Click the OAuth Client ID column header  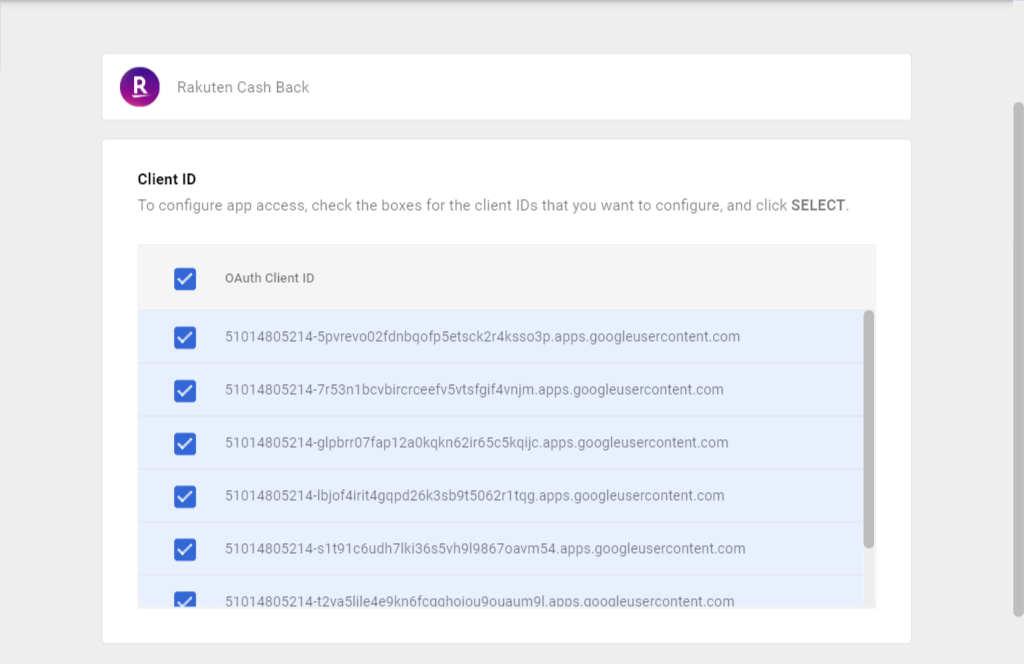click(270, 278)
